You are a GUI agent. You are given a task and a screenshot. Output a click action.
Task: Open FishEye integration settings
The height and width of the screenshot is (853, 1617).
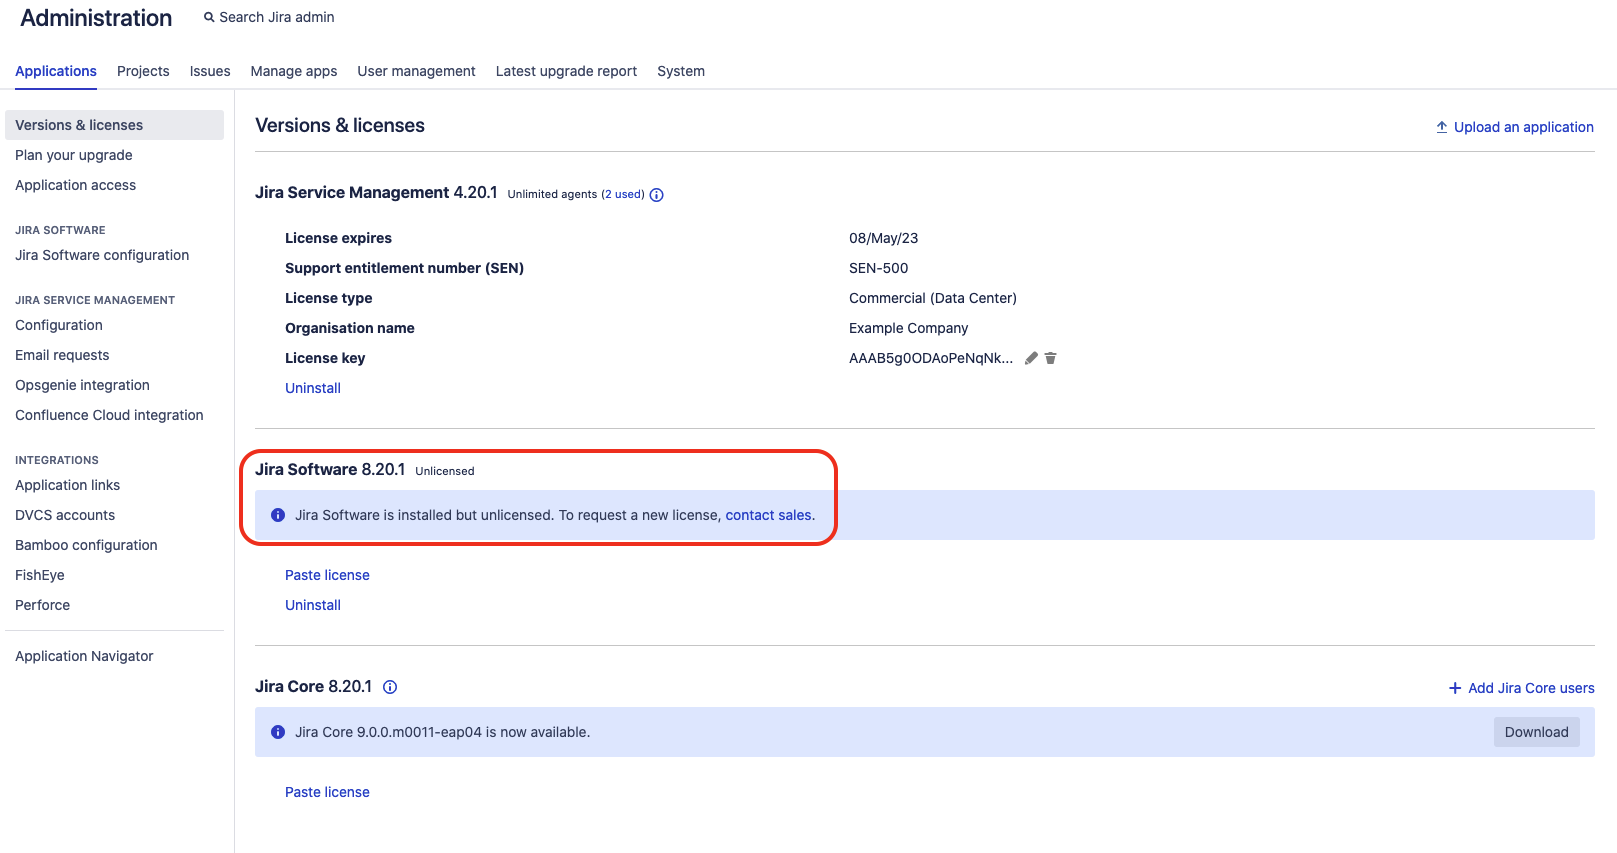[x=40, y=575]
